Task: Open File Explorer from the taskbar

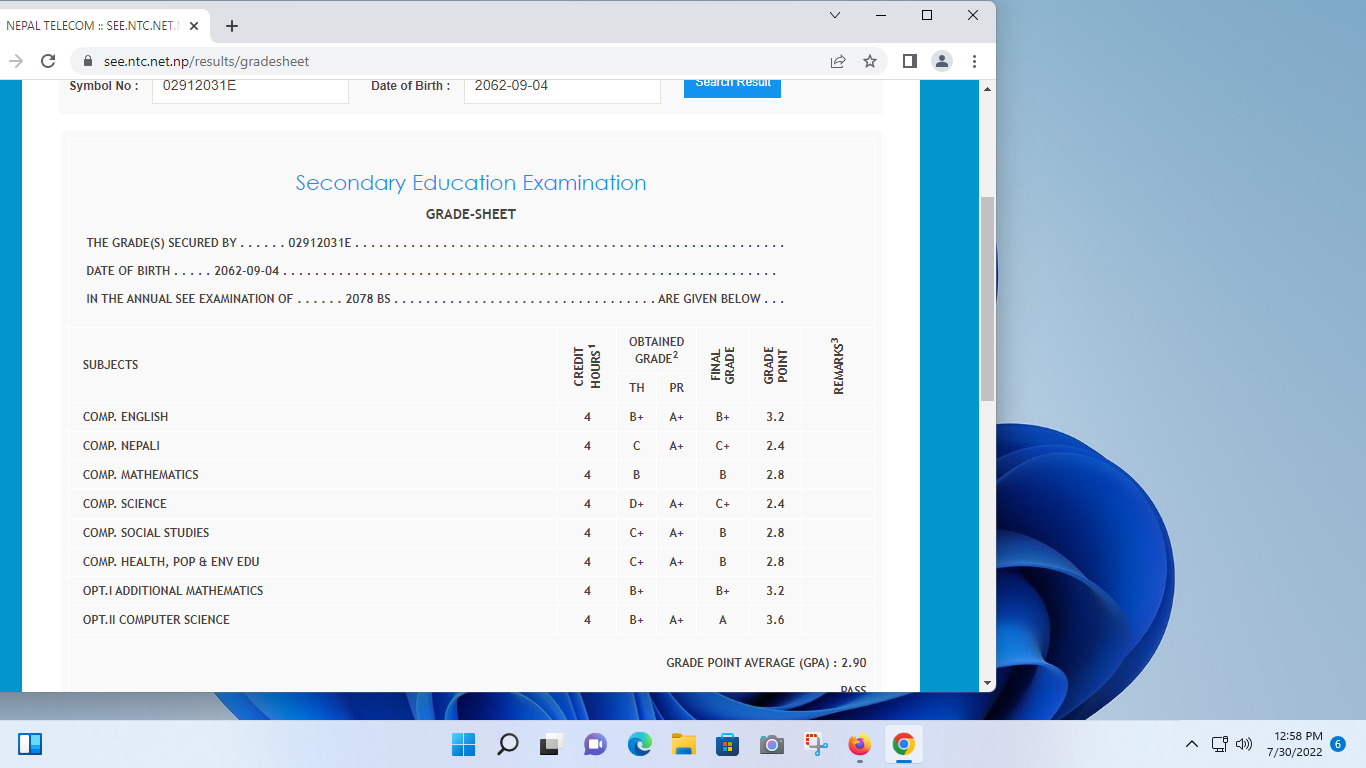Action: (683, 744)
